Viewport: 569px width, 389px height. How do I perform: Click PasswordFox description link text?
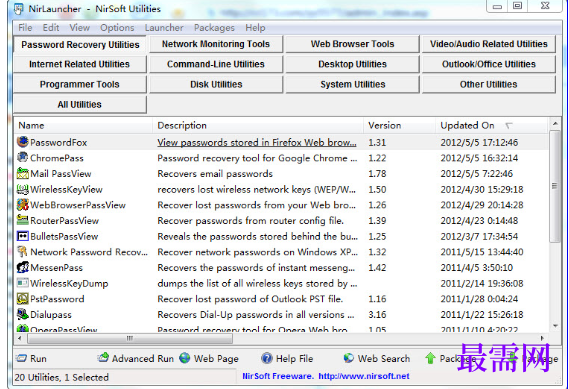pos(257,142)
